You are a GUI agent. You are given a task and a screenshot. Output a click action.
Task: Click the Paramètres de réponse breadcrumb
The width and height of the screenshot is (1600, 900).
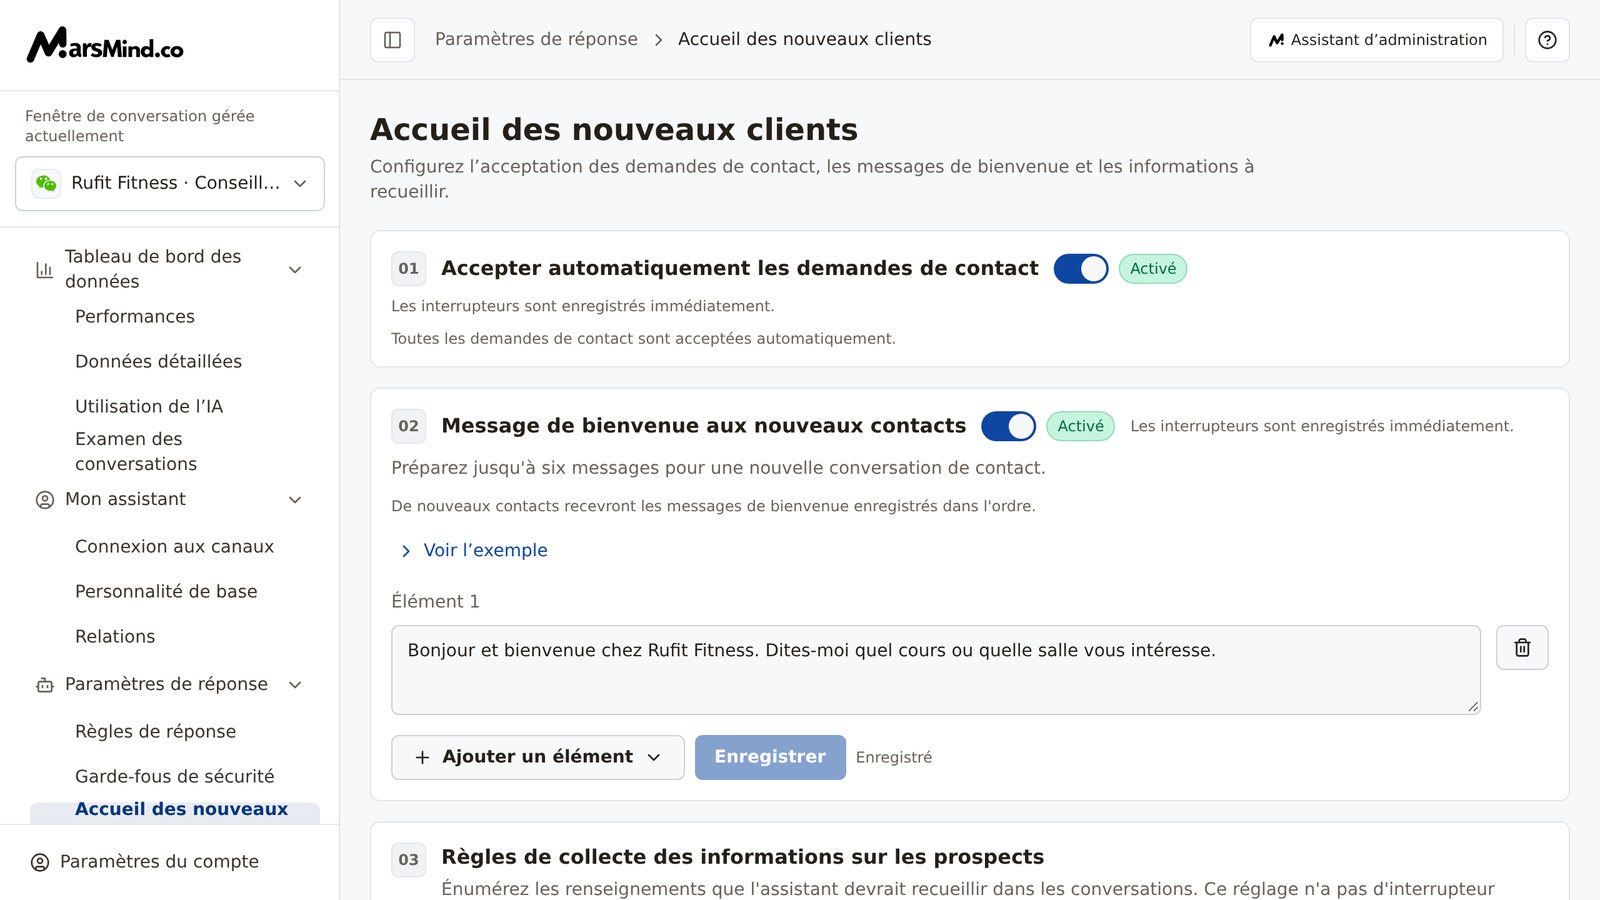coord(536,39)
